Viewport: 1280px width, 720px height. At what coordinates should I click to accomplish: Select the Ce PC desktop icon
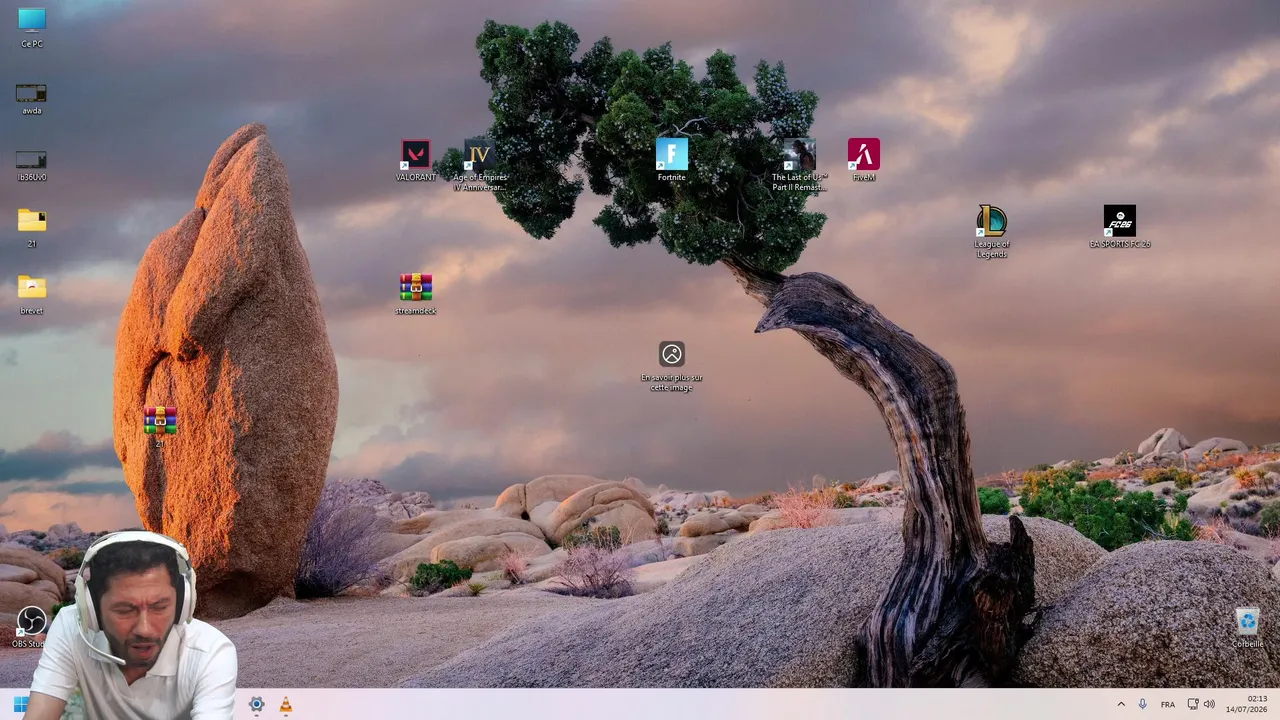pyautogui.click(x=31, y=27)
